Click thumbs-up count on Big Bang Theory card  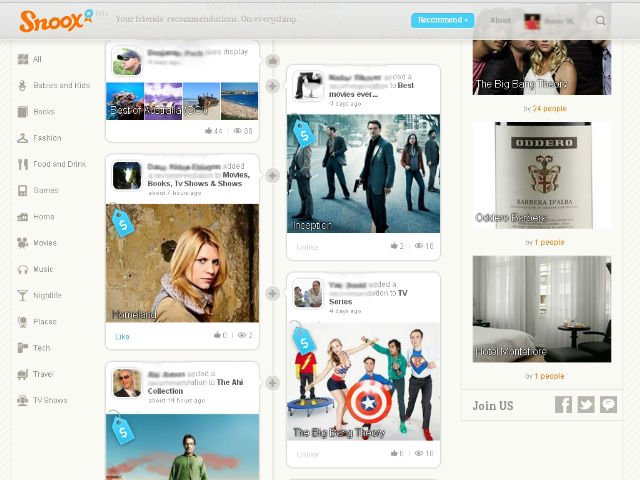pyautogui.click(x=397, y=453)
